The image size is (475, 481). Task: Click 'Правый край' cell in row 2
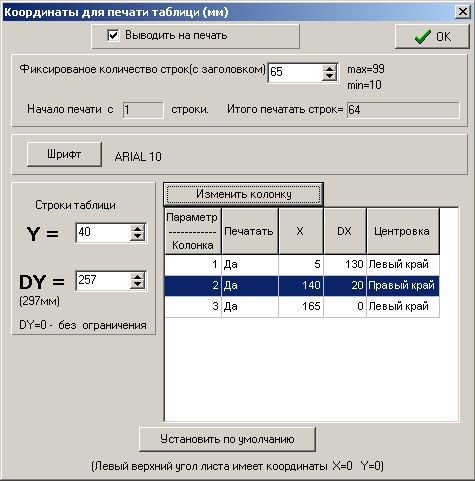pos(403,286)
